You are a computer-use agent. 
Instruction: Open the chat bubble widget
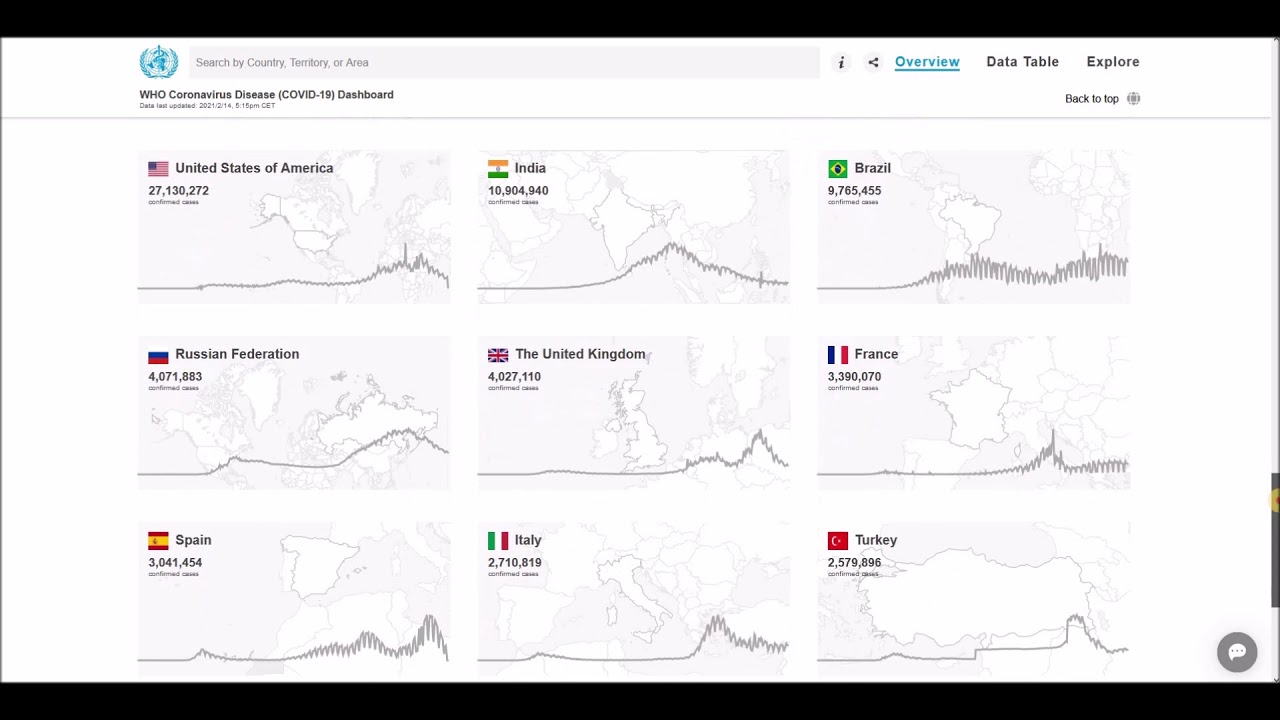pos(1237,652)
